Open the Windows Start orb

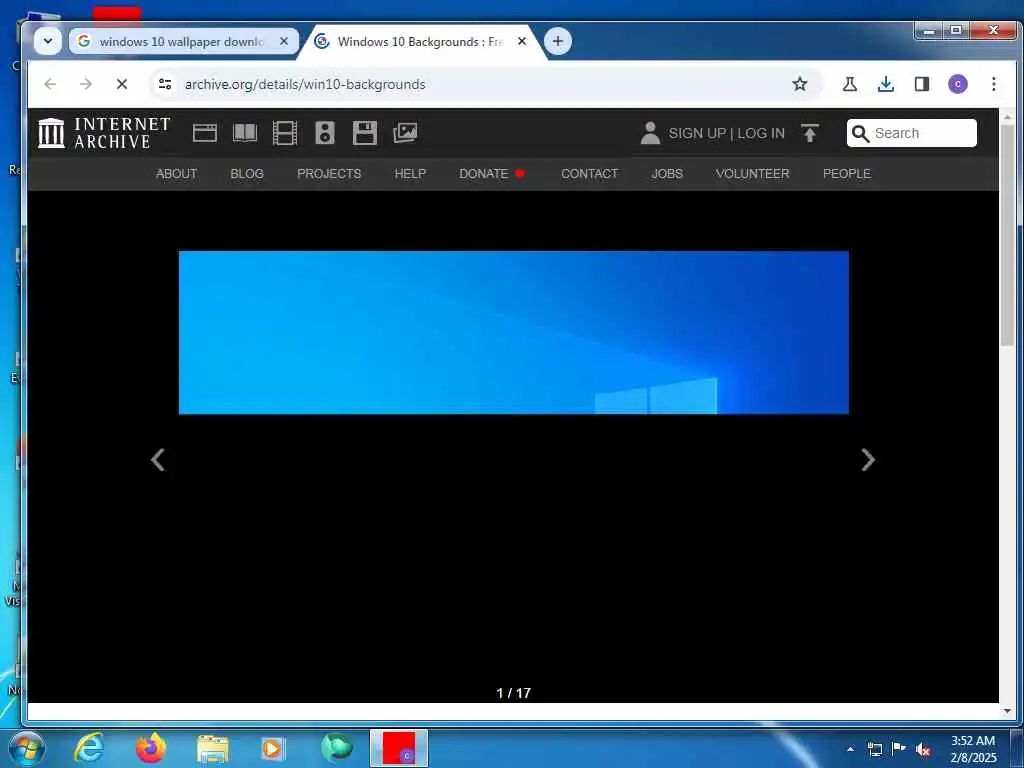click(x=27, y=748)
